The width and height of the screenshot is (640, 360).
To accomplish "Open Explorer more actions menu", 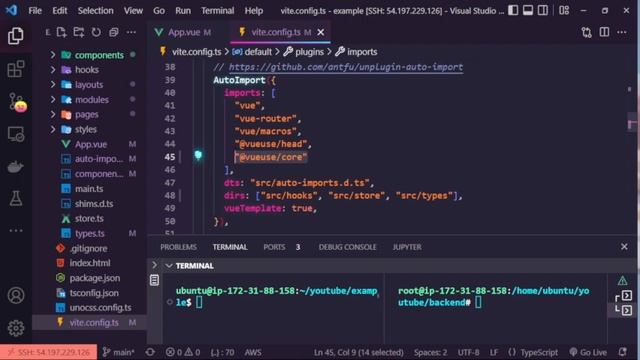I will [131, 32].
